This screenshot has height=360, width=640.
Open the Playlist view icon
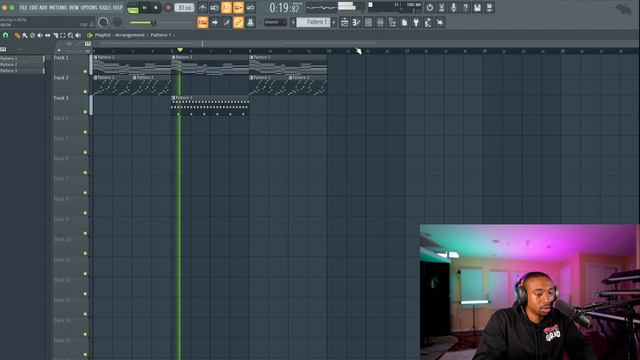tap(344, 22)
